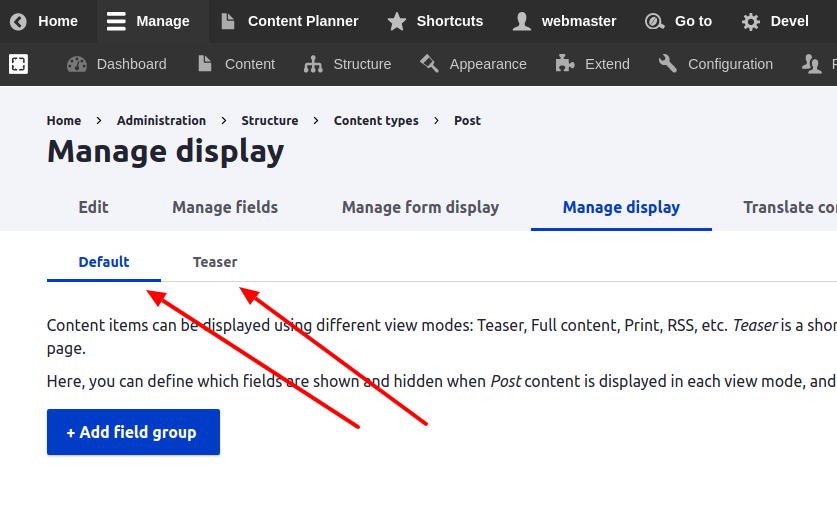Open the Structure admin menu
Image resolution: width=837 pixels, height=506 pixels.
(x=348, y=64)
